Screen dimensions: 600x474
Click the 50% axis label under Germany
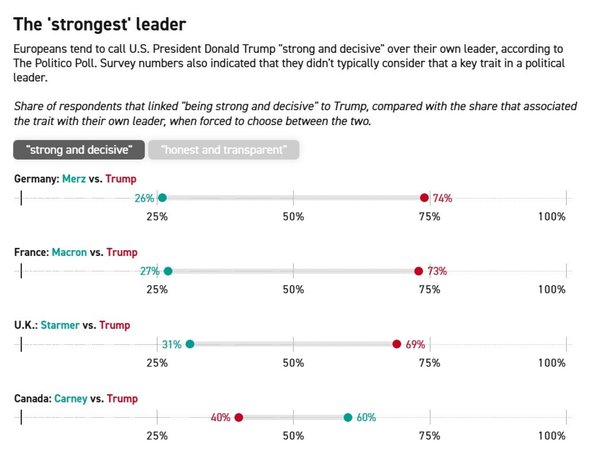[x=293, y=217]
